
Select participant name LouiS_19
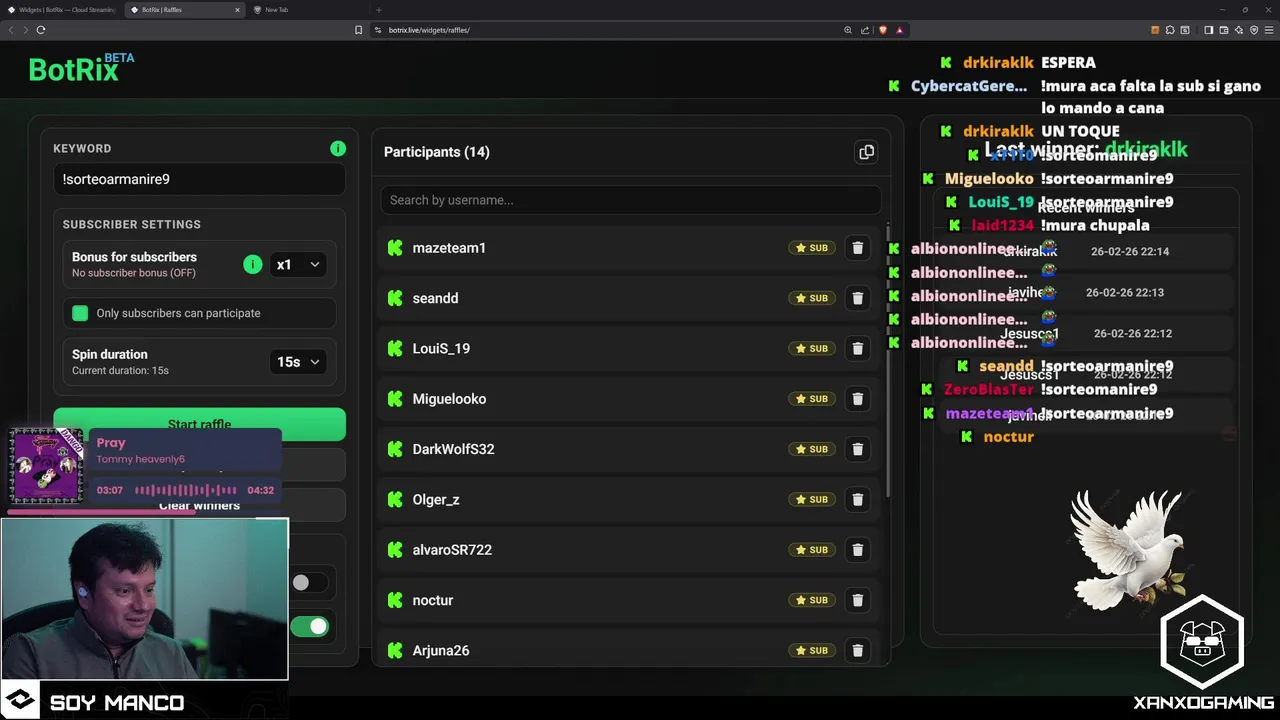point(441,348)
